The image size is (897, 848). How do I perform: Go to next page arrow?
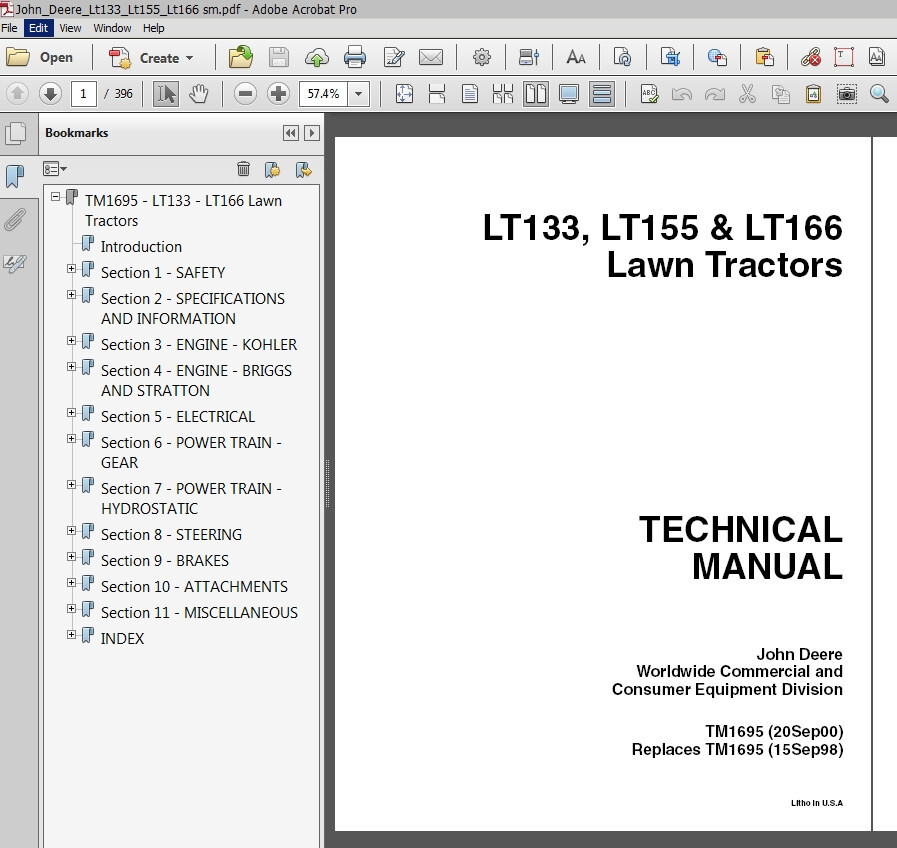(50, 94)
